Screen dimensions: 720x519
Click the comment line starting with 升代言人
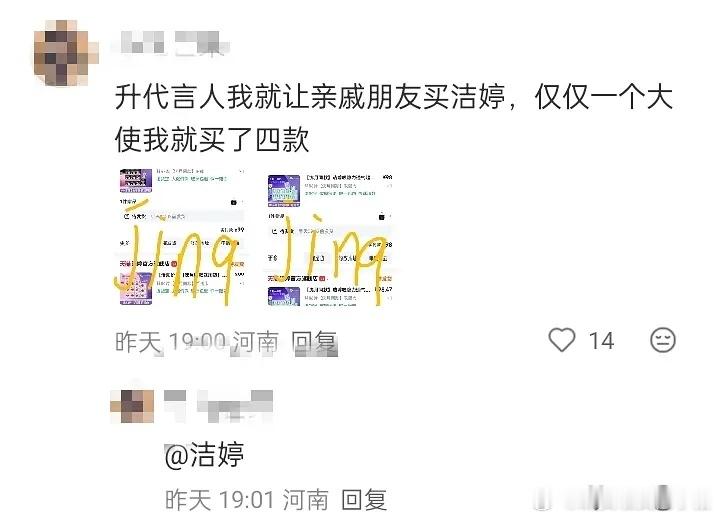394,97
